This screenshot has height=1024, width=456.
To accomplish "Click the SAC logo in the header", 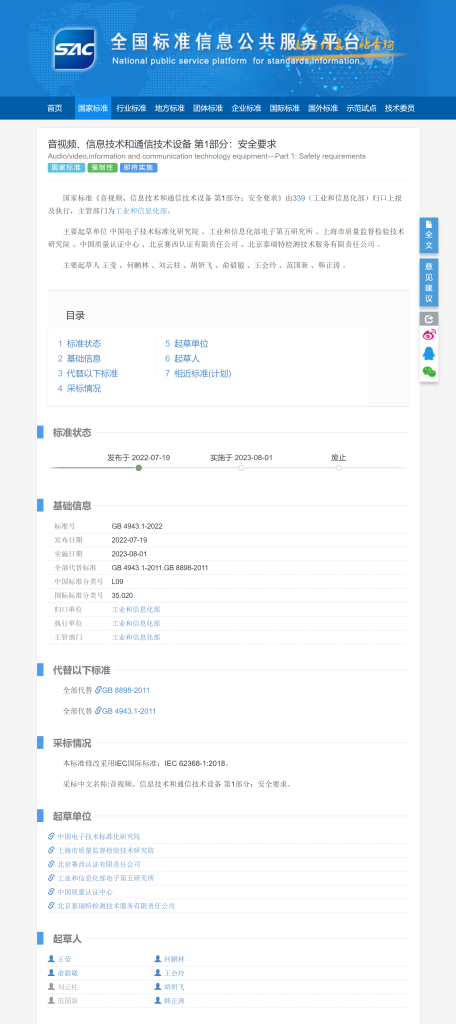I will click(74, 48).
